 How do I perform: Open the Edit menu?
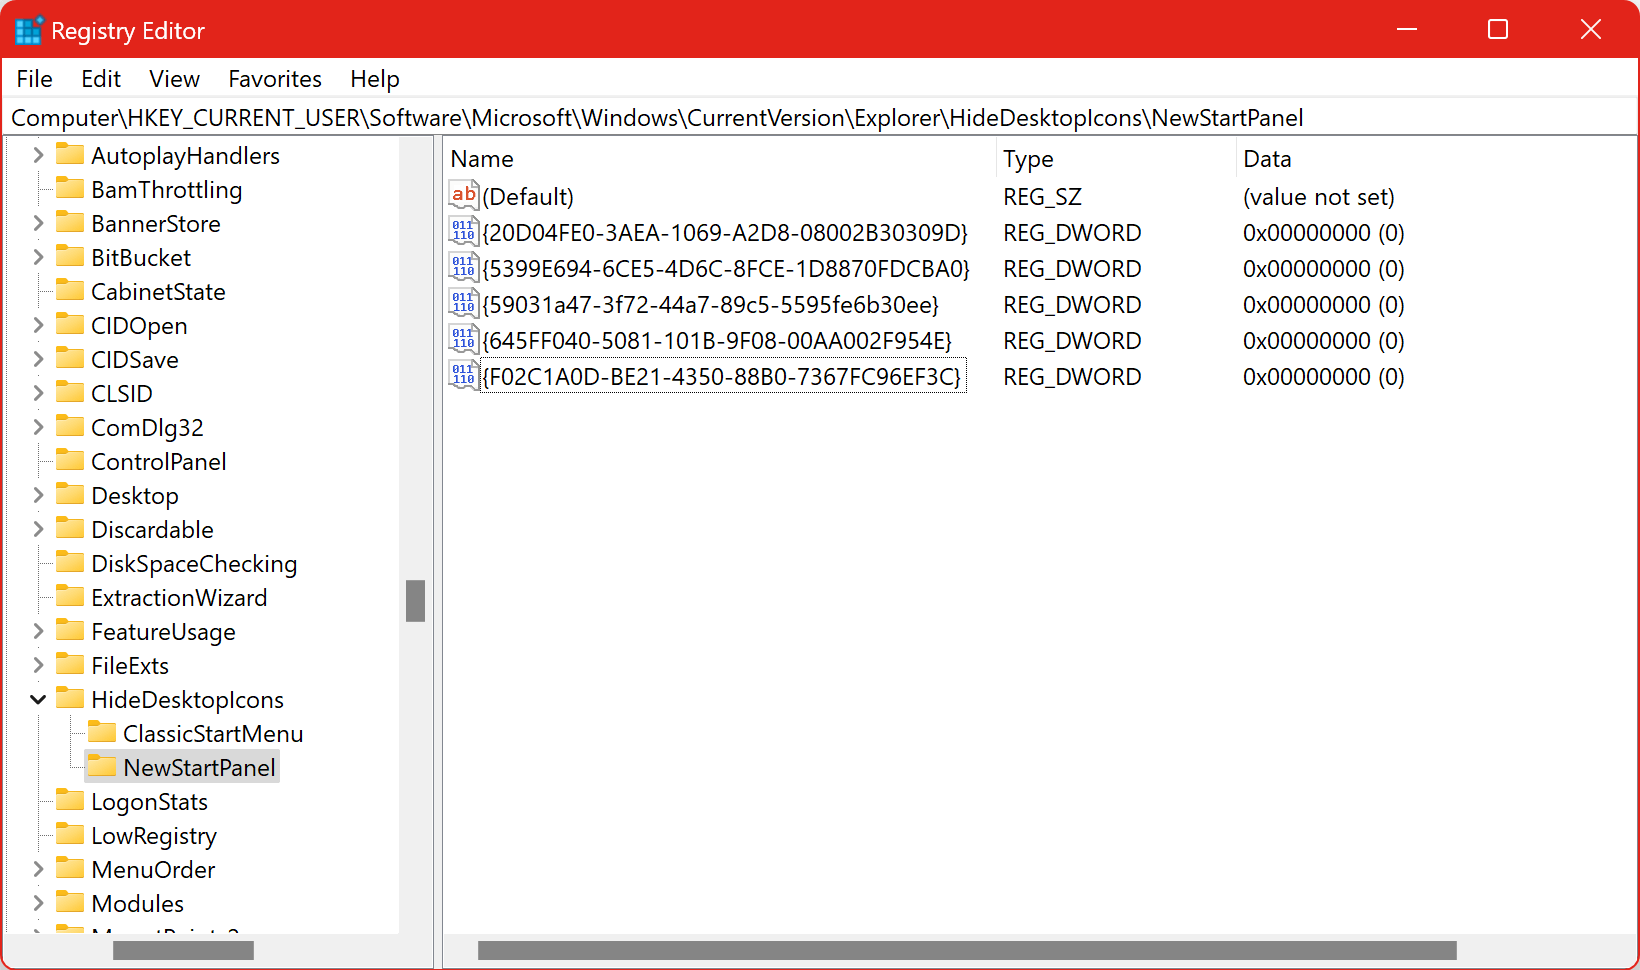point(101,79)
